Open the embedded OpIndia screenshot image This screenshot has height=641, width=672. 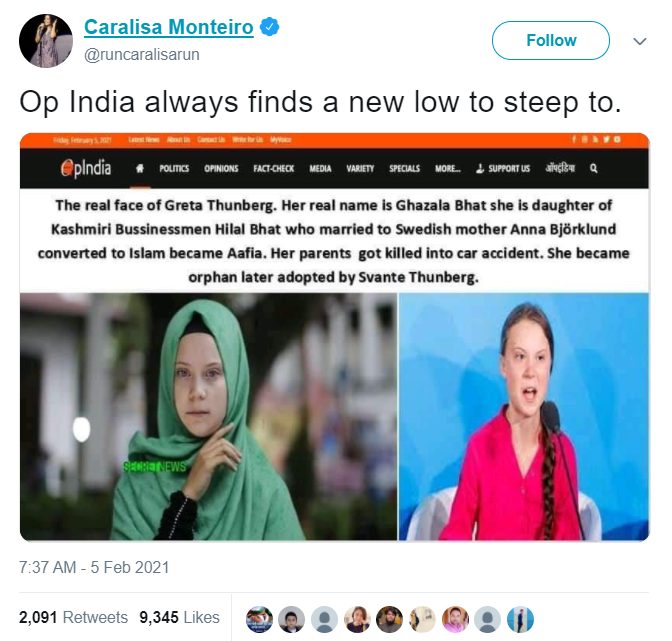pos(334,337)
